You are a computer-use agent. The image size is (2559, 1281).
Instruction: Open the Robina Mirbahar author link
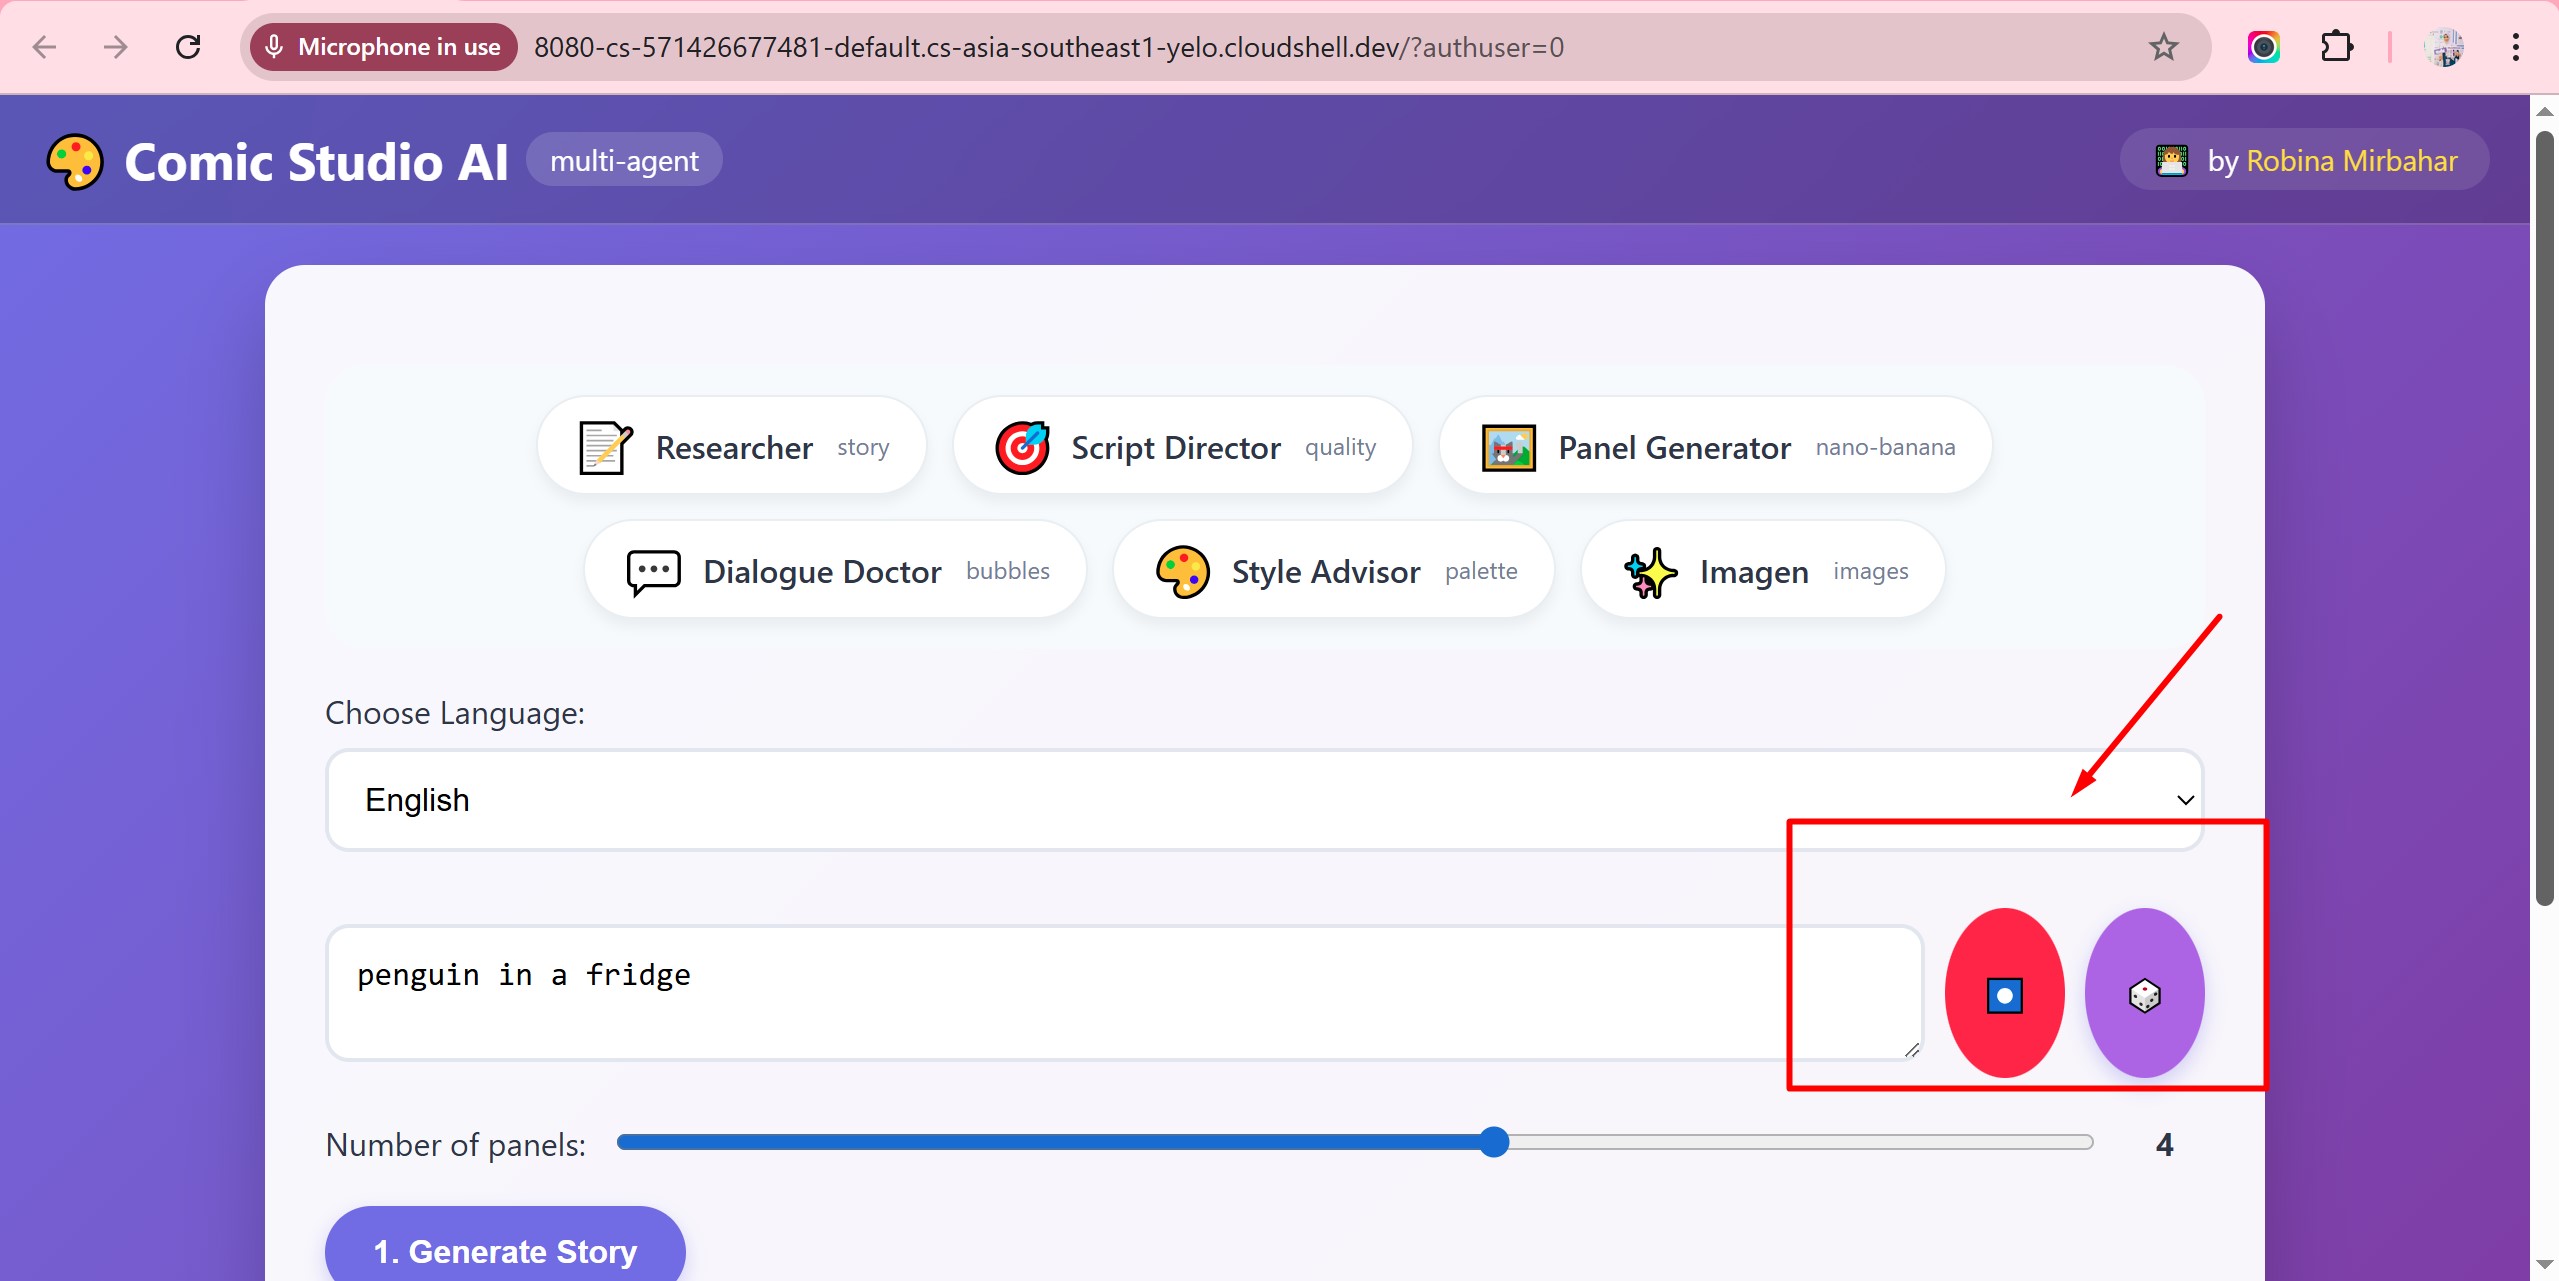(2351, 161)
